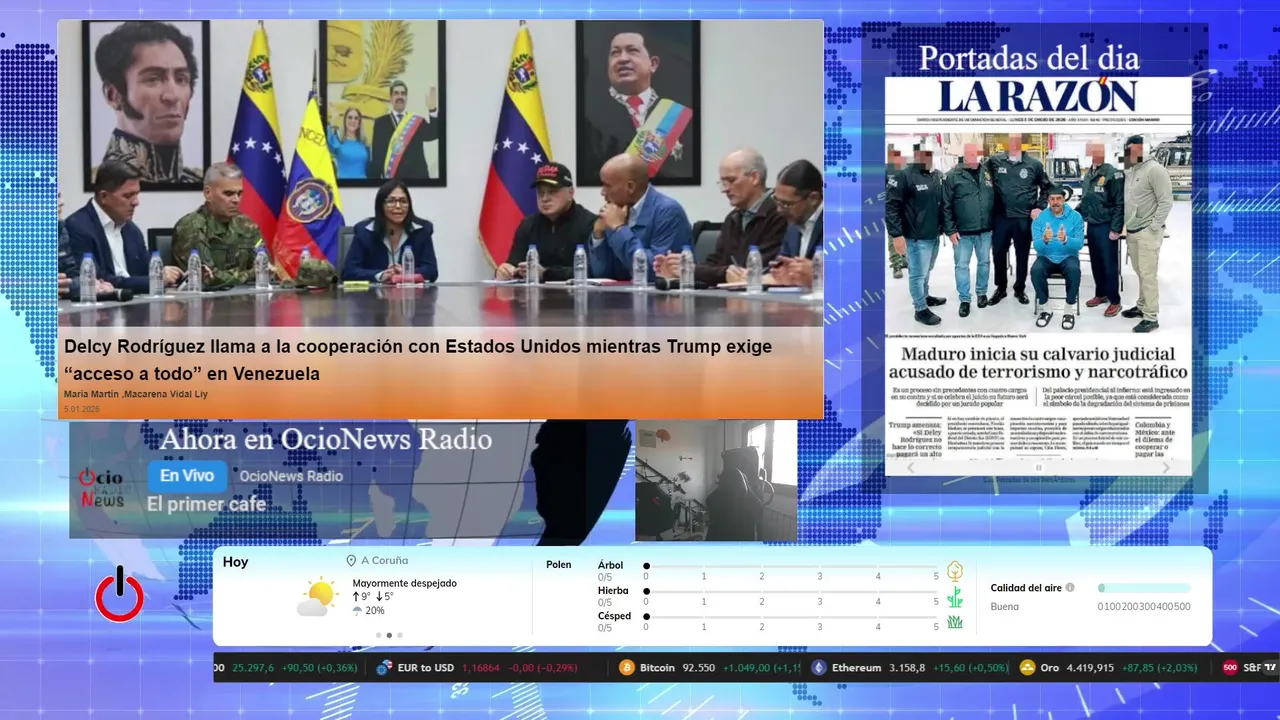Click the Césped lawn pollen icon
Viewport: 1280px width, 720px height.
coord(955,622)
